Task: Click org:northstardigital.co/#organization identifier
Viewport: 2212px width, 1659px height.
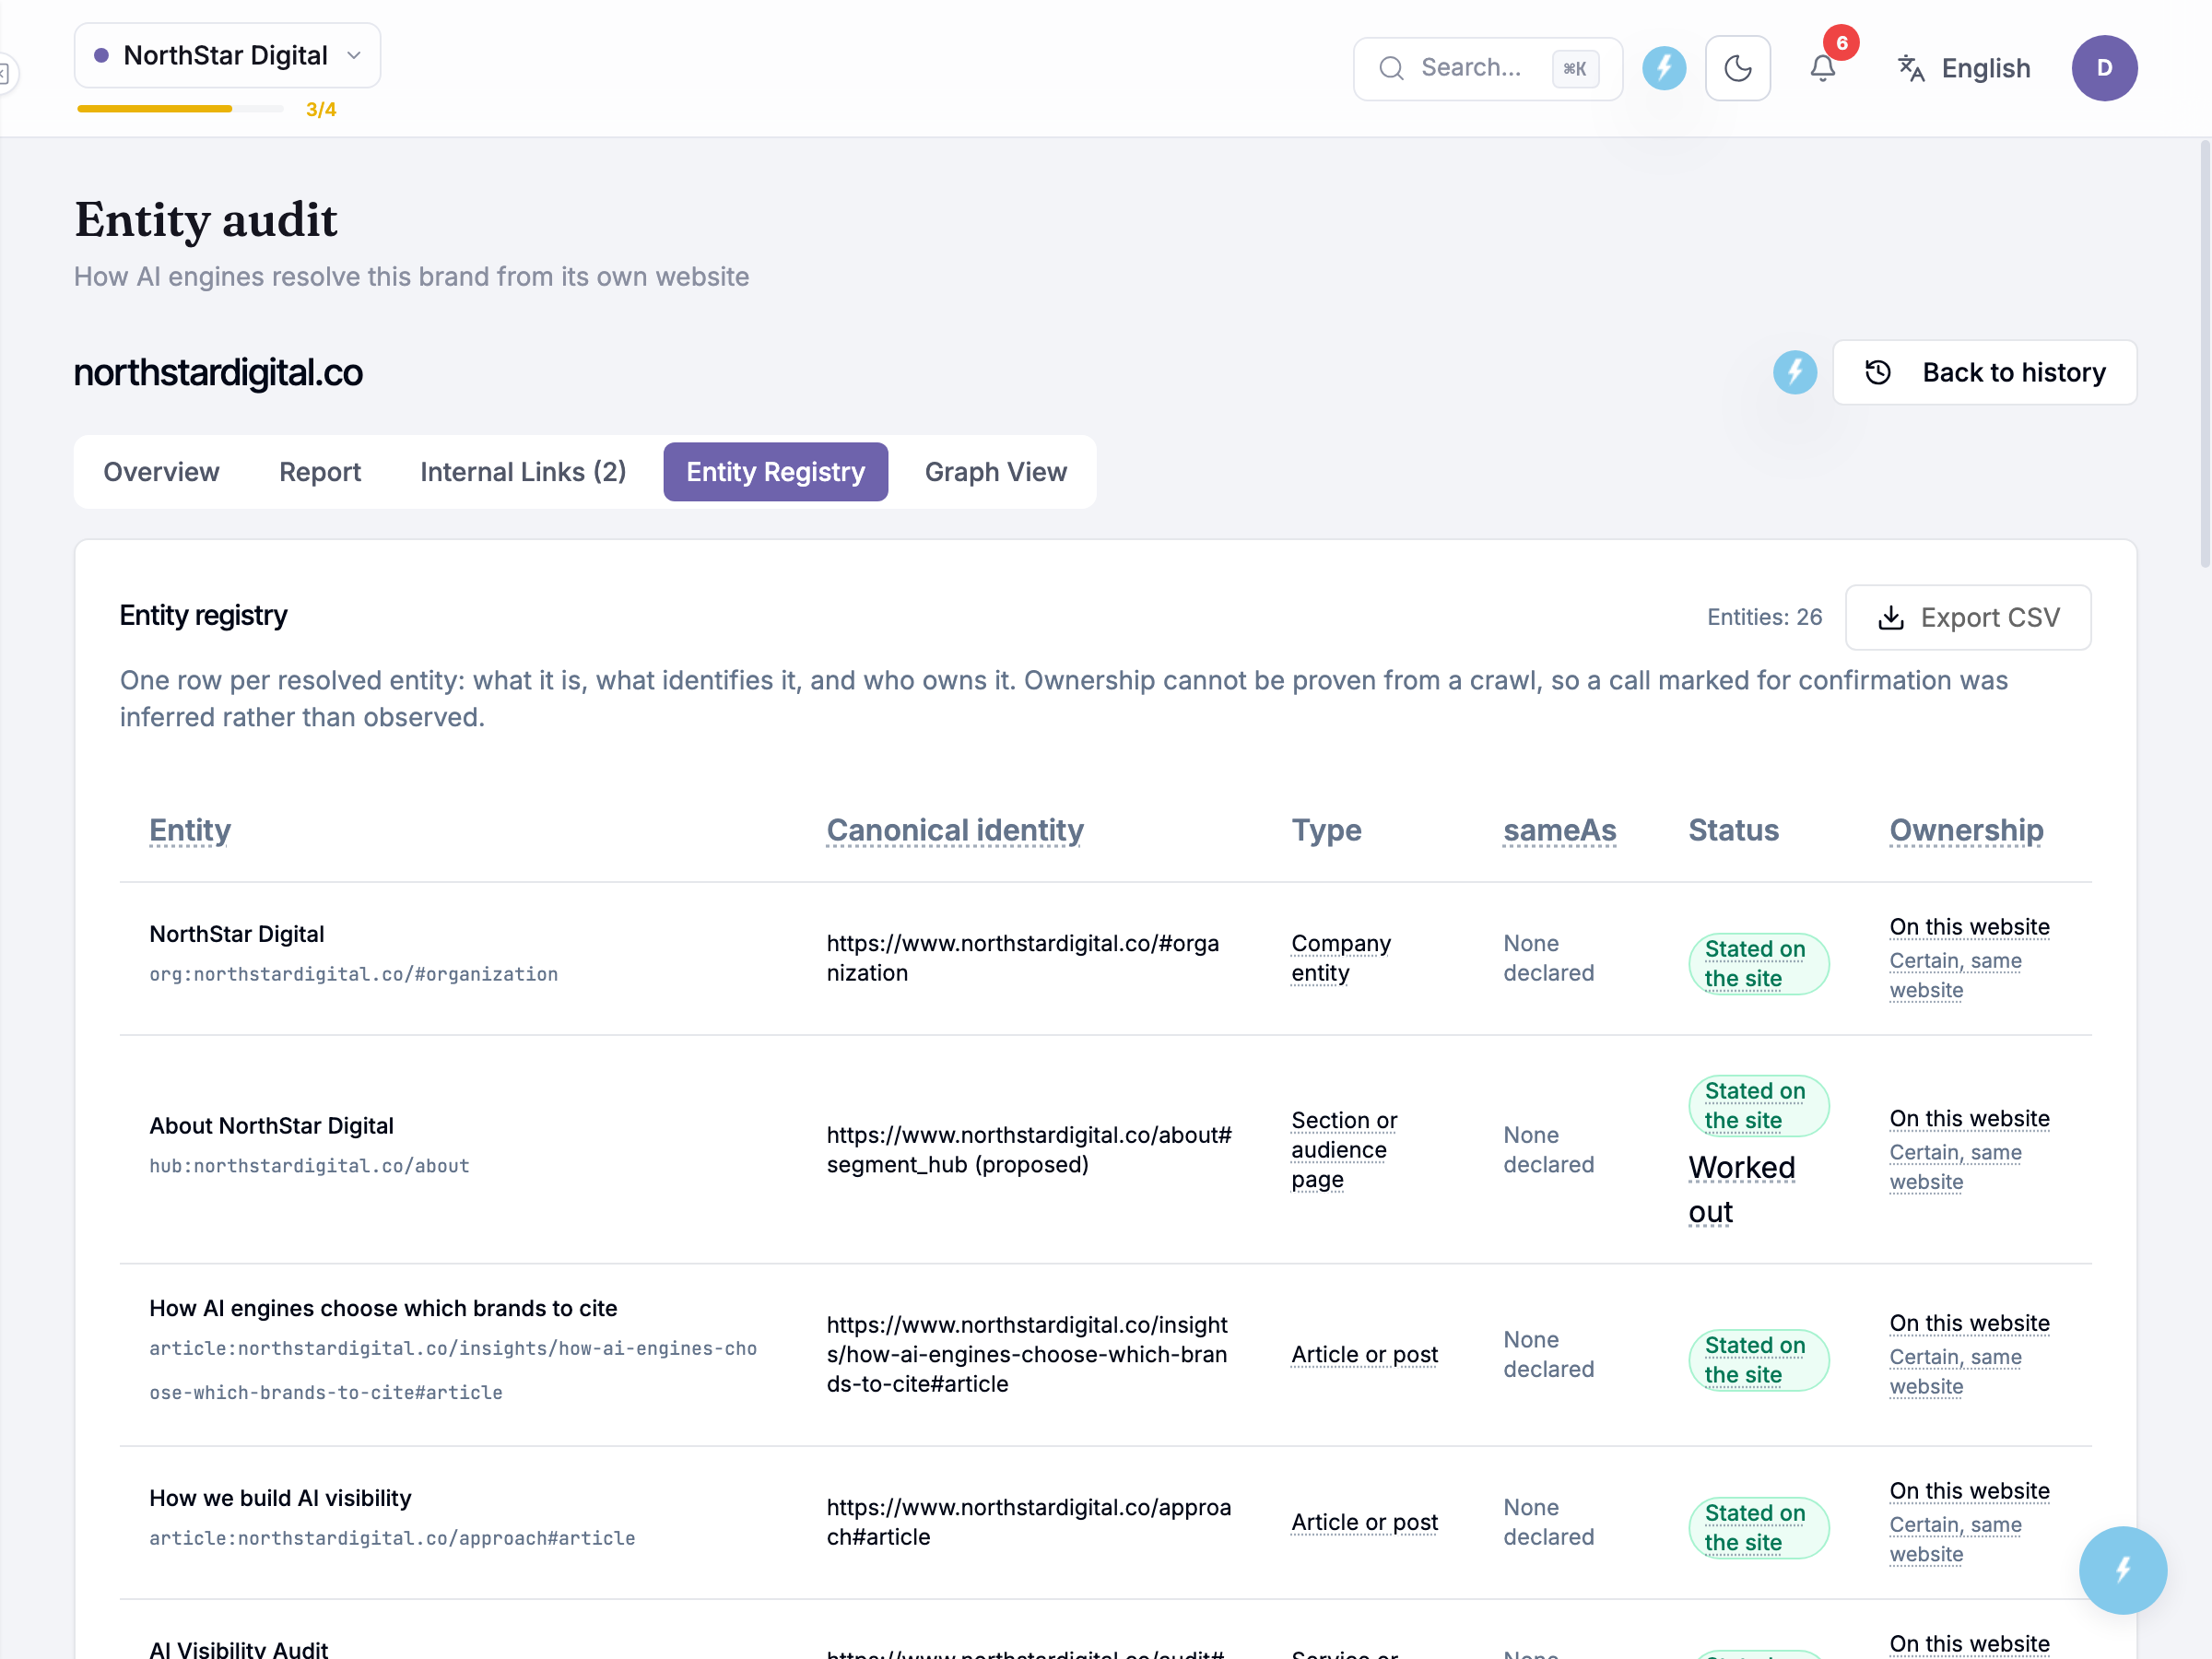Action: (x=354, y=973)
